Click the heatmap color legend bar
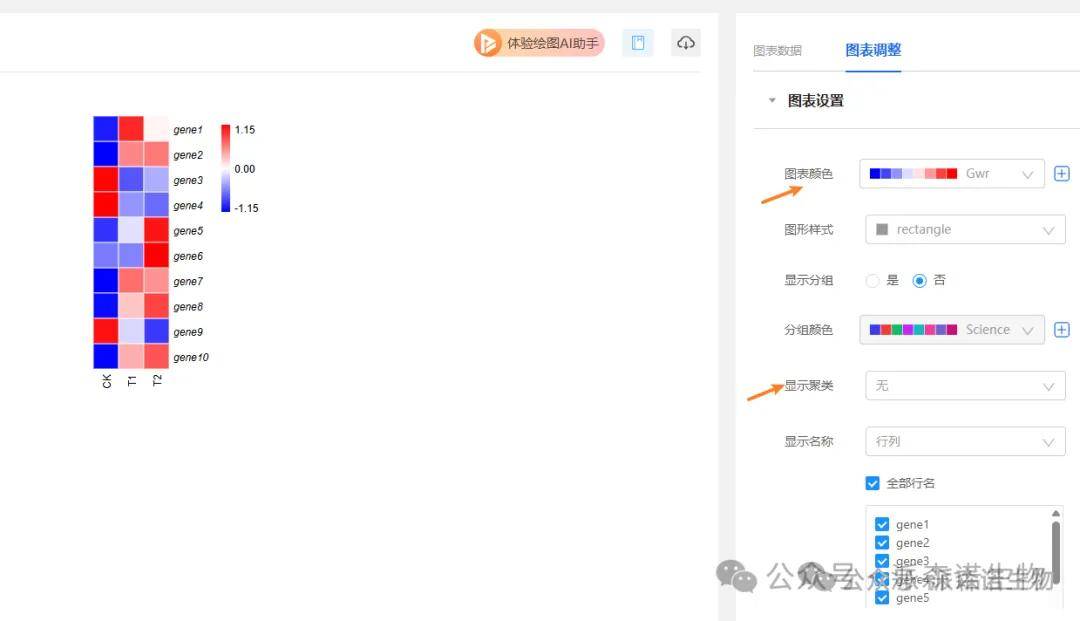Viewport: 1080px width, 621px height. (225, 168)
